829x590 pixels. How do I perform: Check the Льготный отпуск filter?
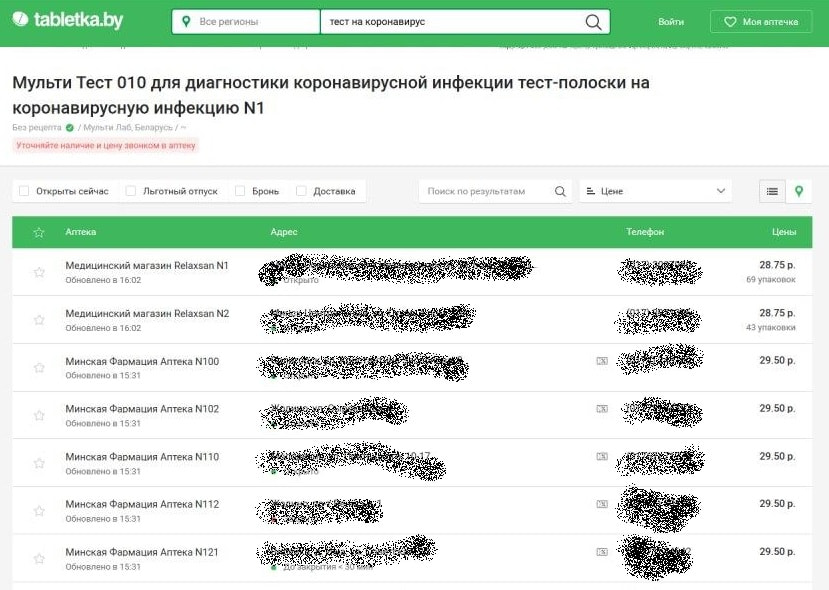131,191
